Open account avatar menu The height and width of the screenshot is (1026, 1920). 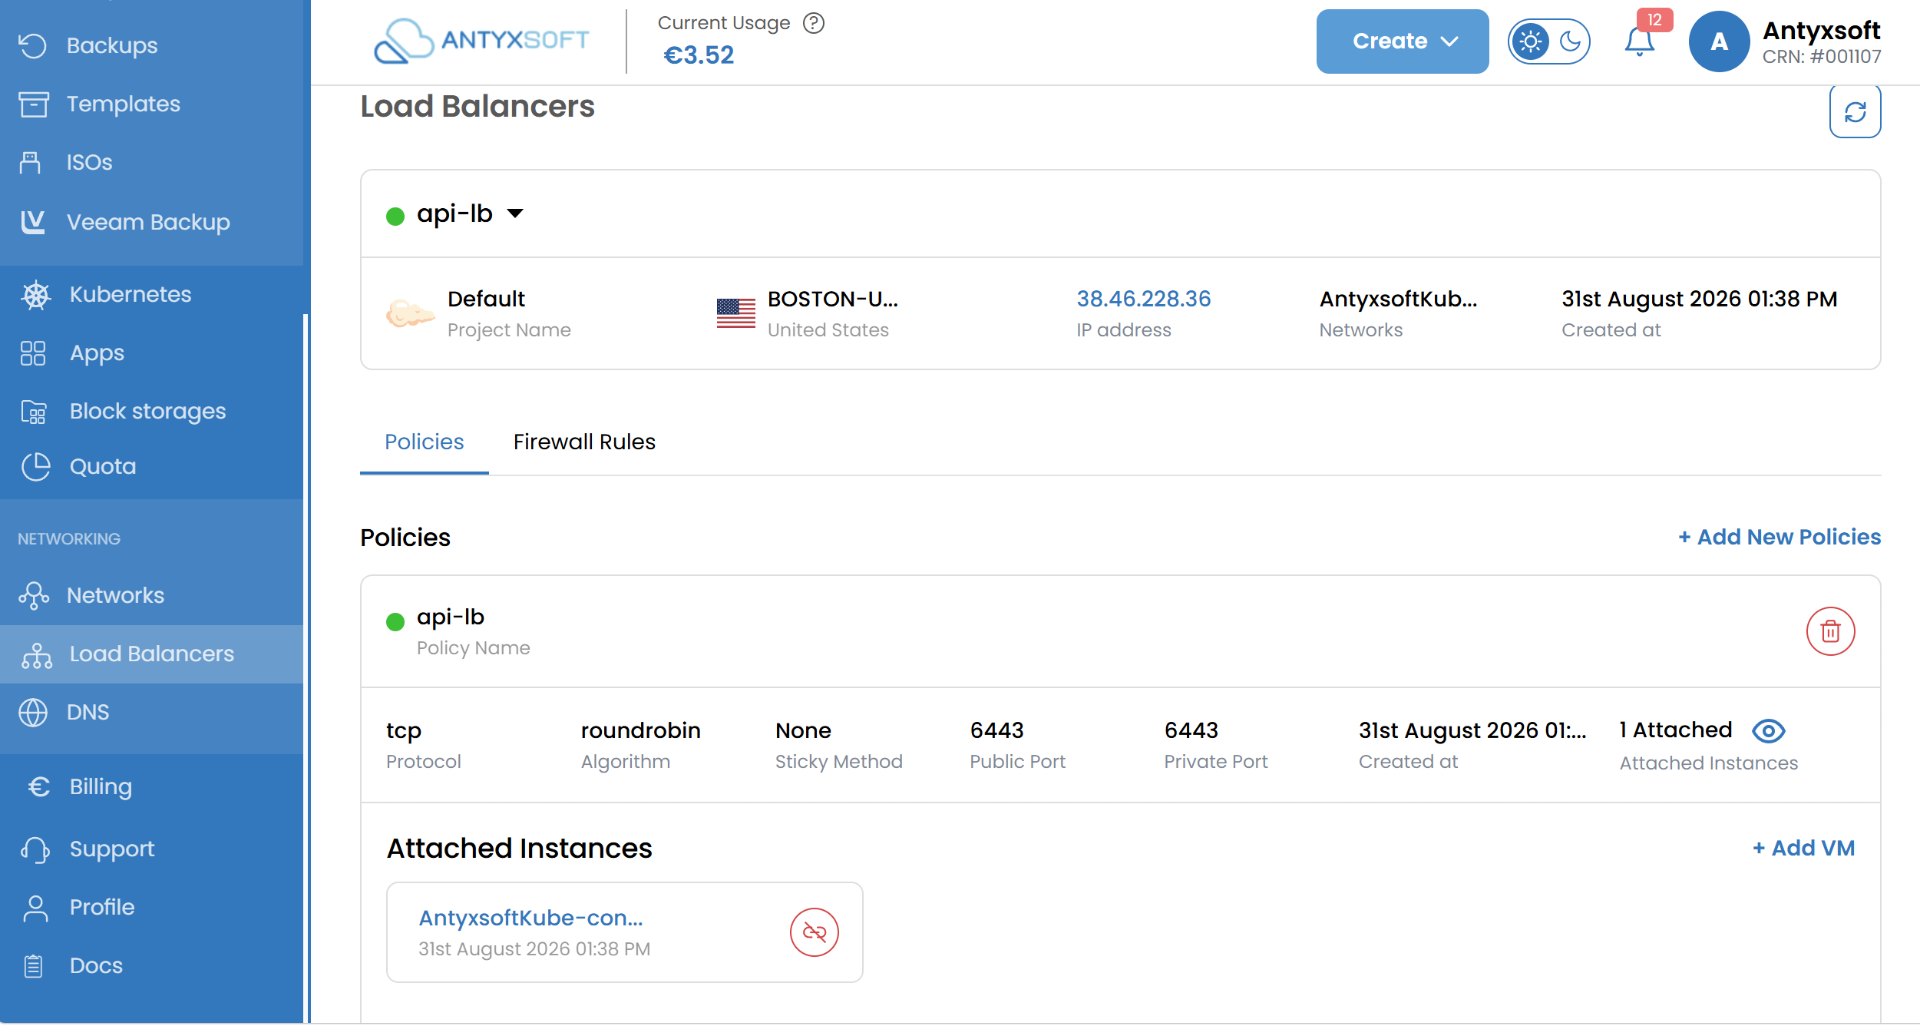(1719, 41)
